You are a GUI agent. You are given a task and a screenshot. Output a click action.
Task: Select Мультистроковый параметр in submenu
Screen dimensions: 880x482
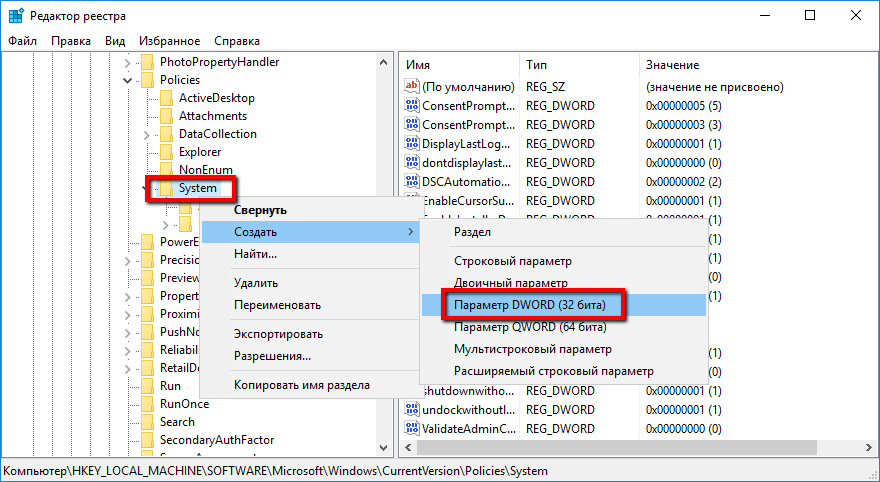[x=563, y=349]
